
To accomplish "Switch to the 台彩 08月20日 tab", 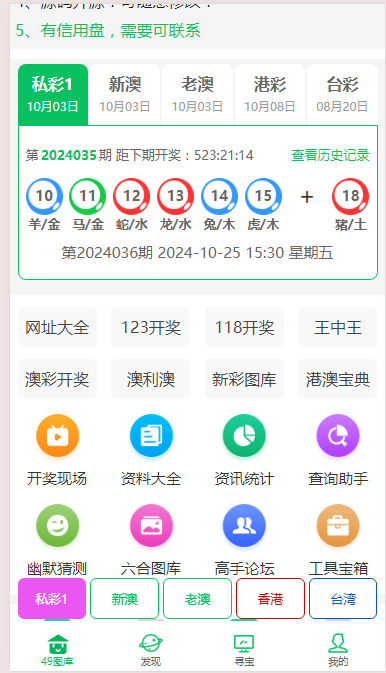I will tap(342, 94).
